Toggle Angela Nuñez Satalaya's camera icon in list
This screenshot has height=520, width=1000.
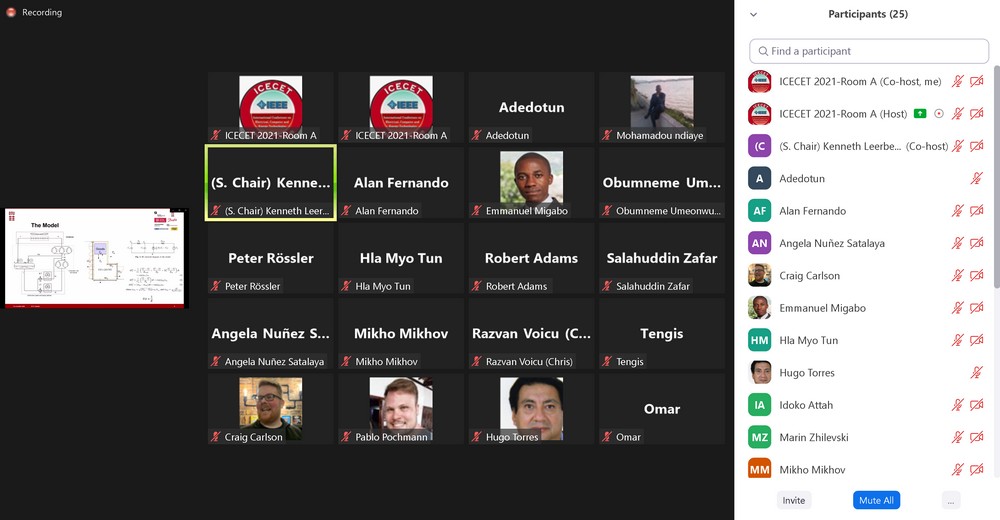[x=976, y=243]
